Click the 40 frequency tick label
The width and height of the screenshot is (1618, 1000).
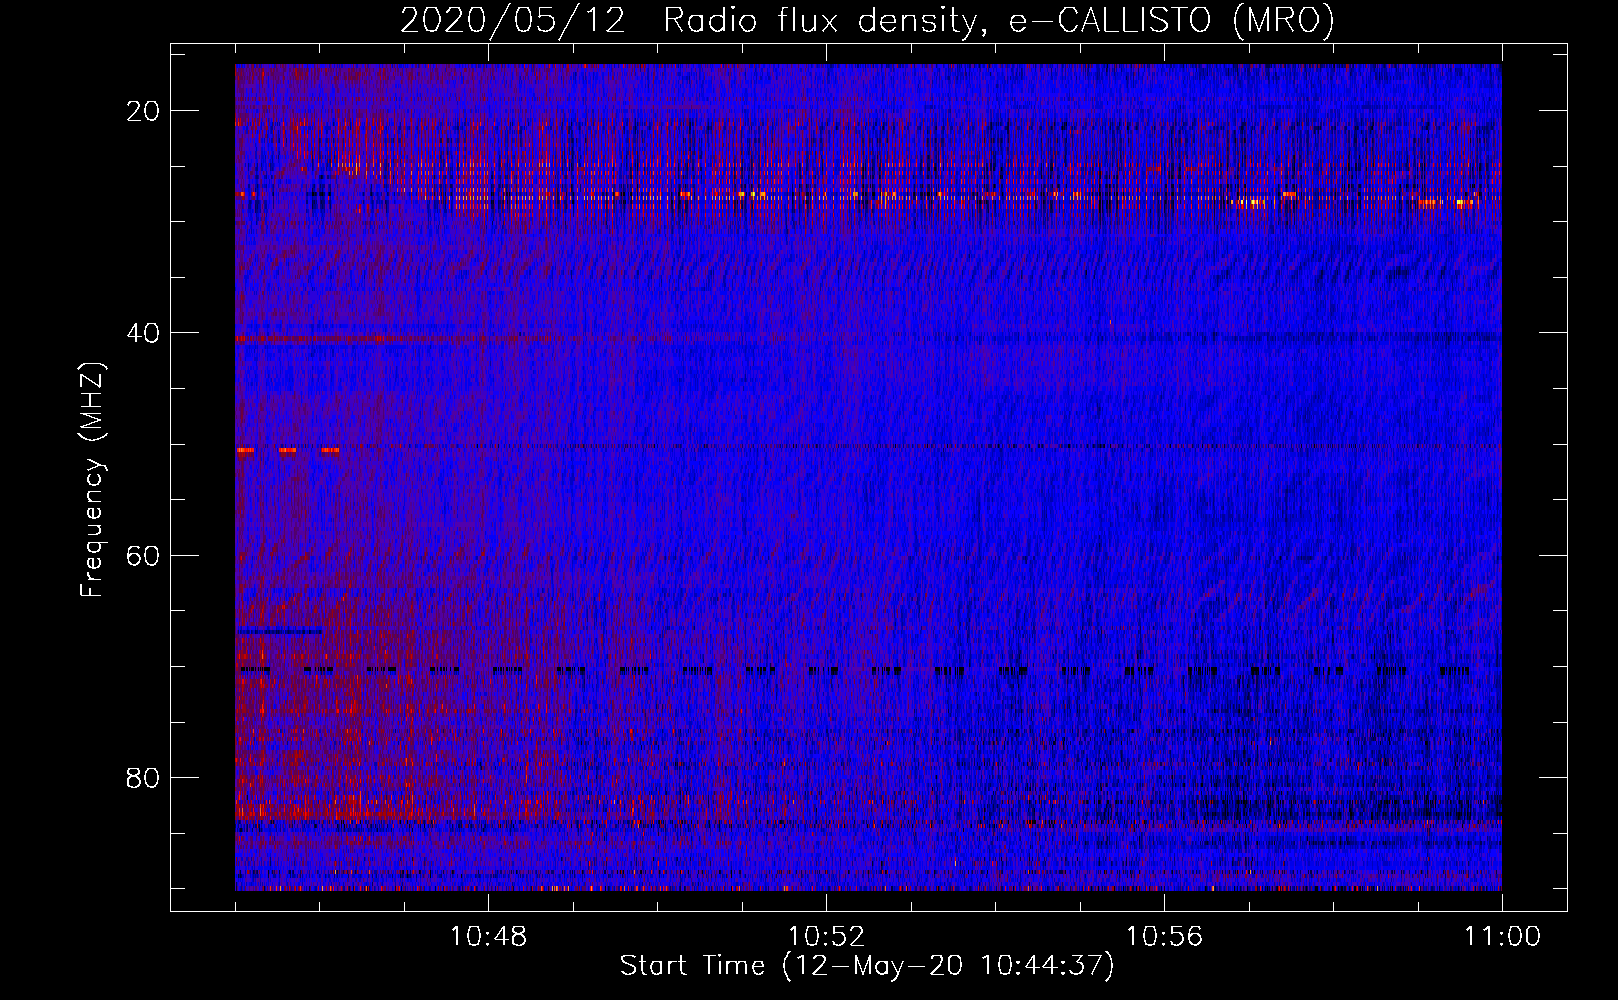(x=143, y=333)
